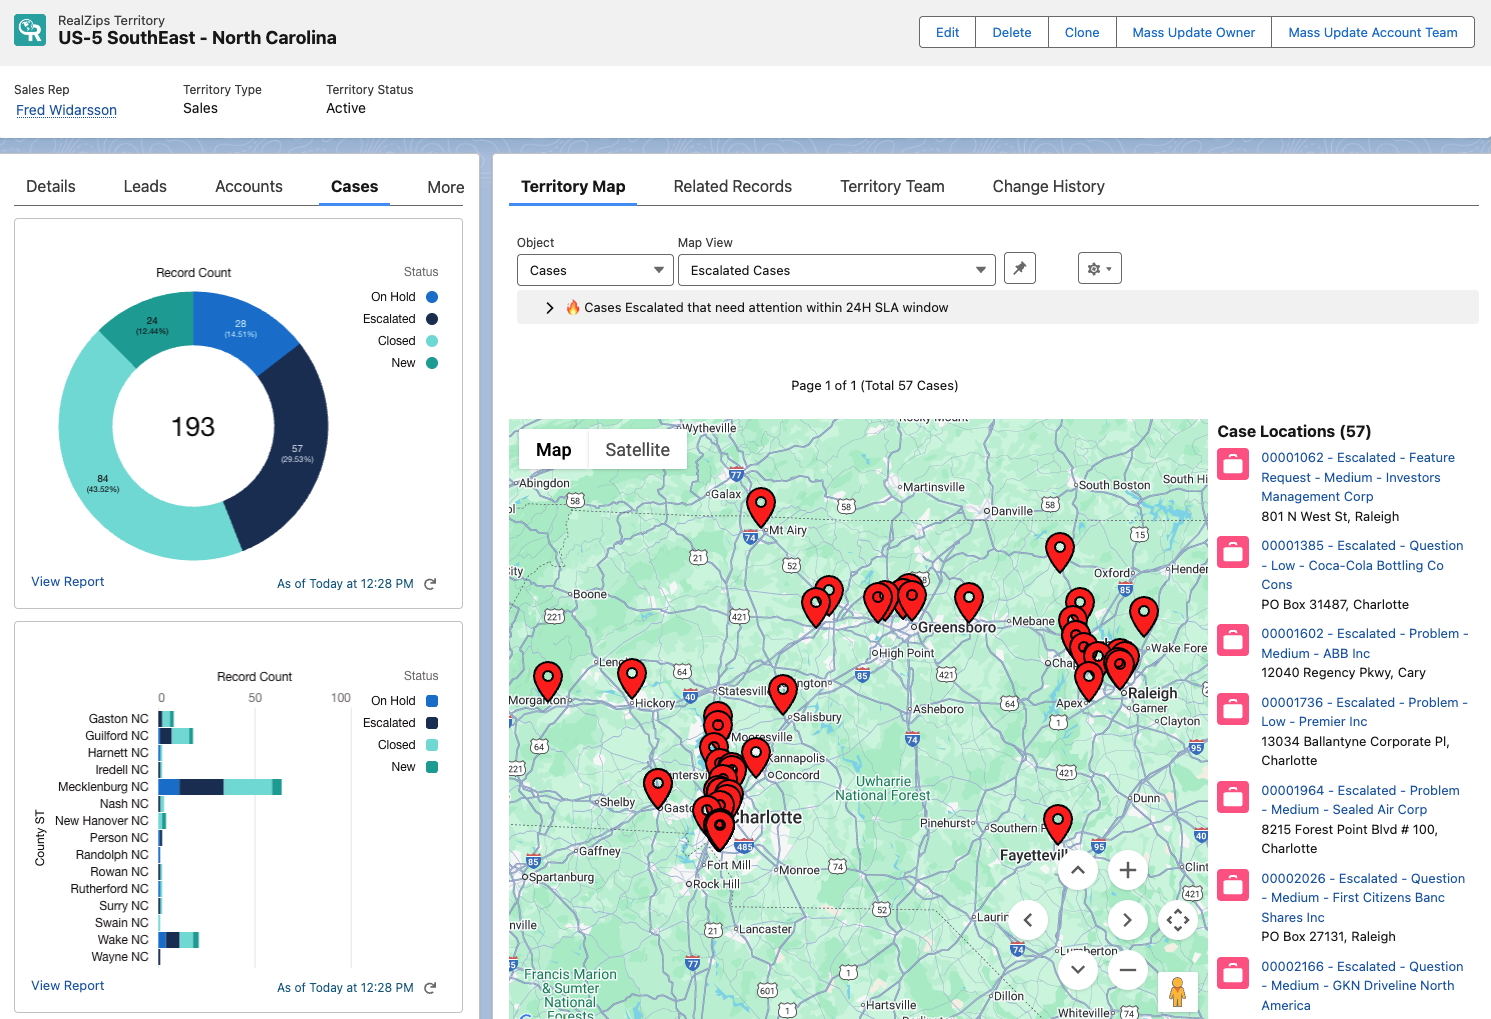Click case icon for 00002166

(x=1233, y=973)
